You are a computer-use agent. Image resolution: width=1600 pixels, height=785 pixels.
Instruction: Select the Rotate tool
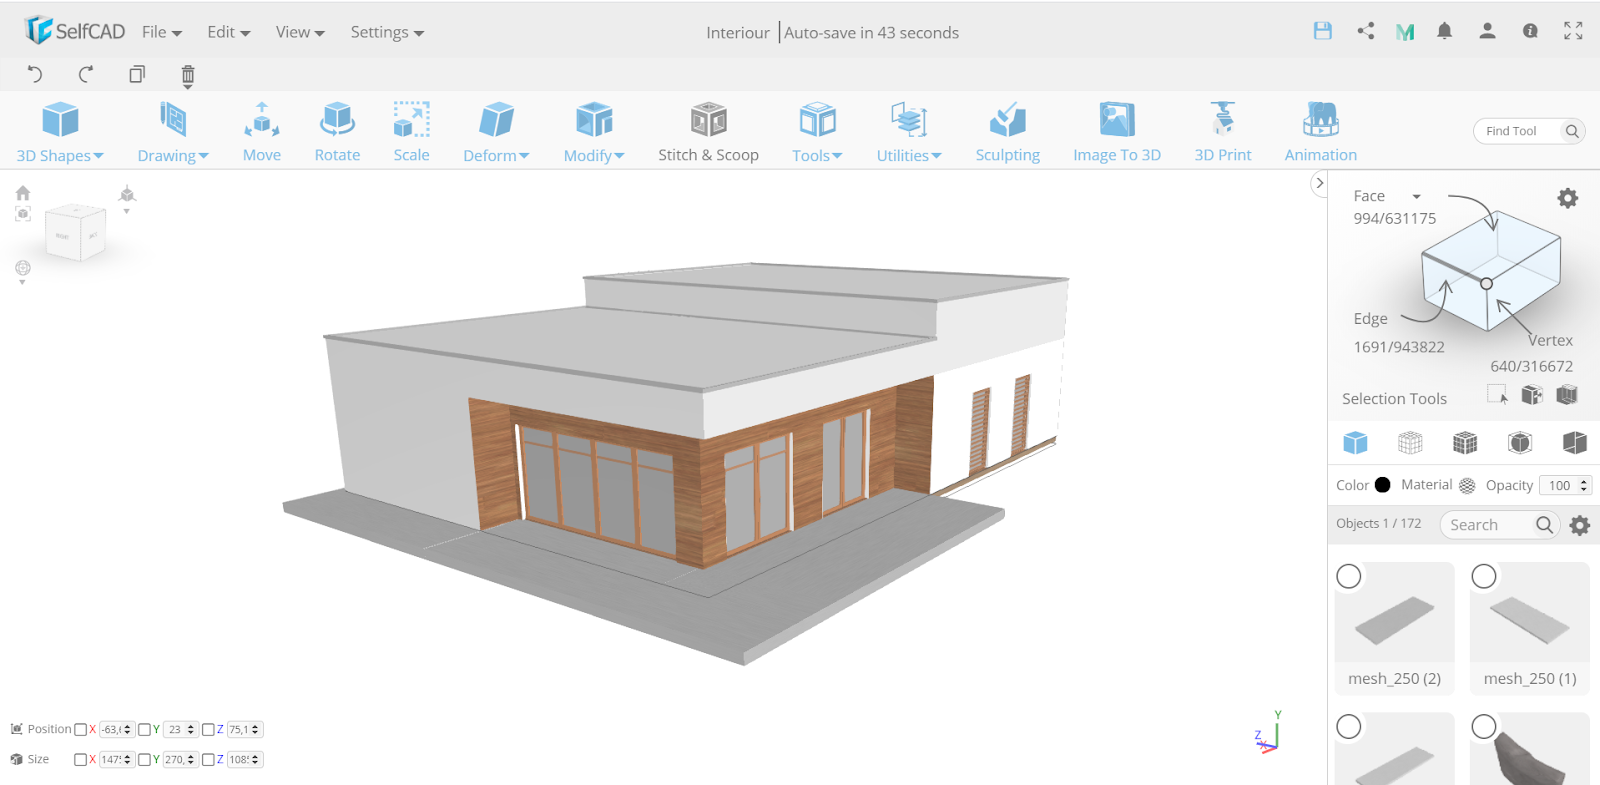[x=337, y=132]
